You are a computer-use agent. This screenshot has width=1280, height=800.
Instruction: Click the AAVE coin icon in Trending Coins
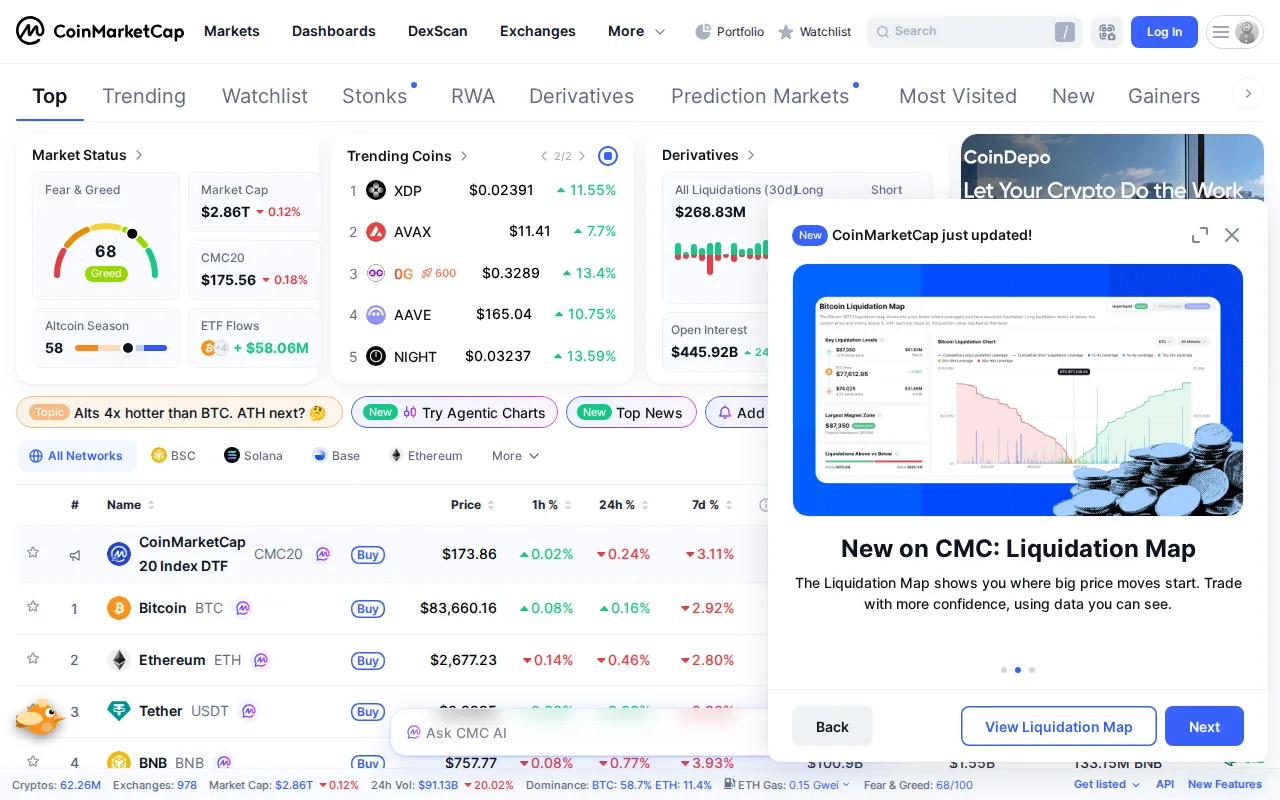tap(376, 315)
